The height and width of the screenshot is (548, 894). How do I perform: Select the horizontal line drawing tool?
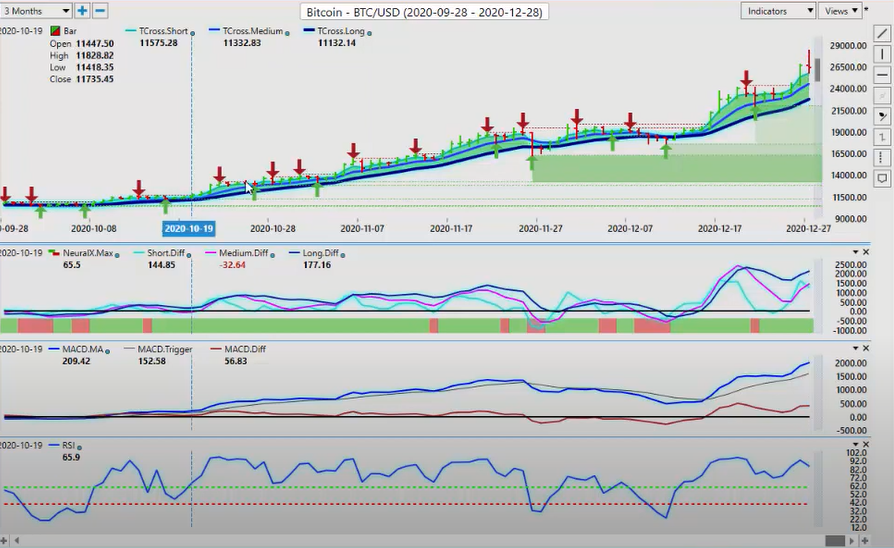[882, 75]
